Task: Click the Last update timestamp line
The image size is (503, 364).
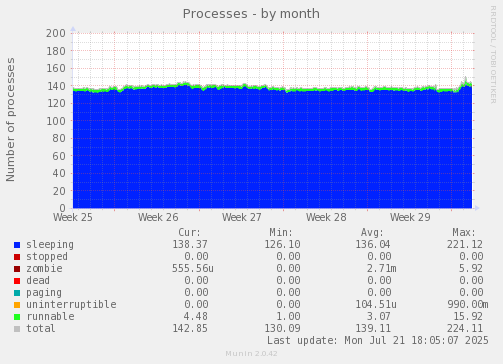Action: 378,340
